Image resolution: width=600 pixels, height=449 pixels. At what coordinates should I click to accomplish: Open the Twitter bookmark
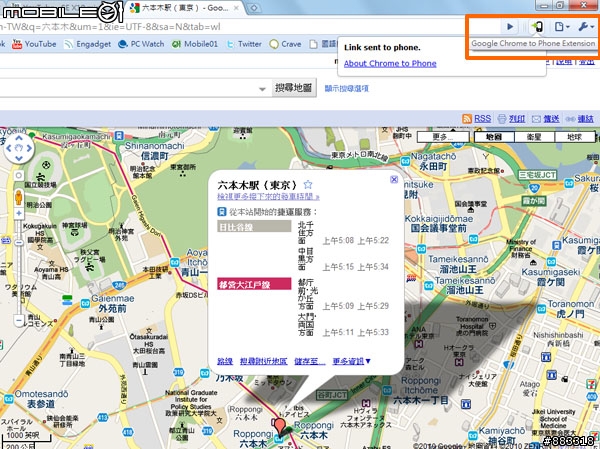click(244, 44)
